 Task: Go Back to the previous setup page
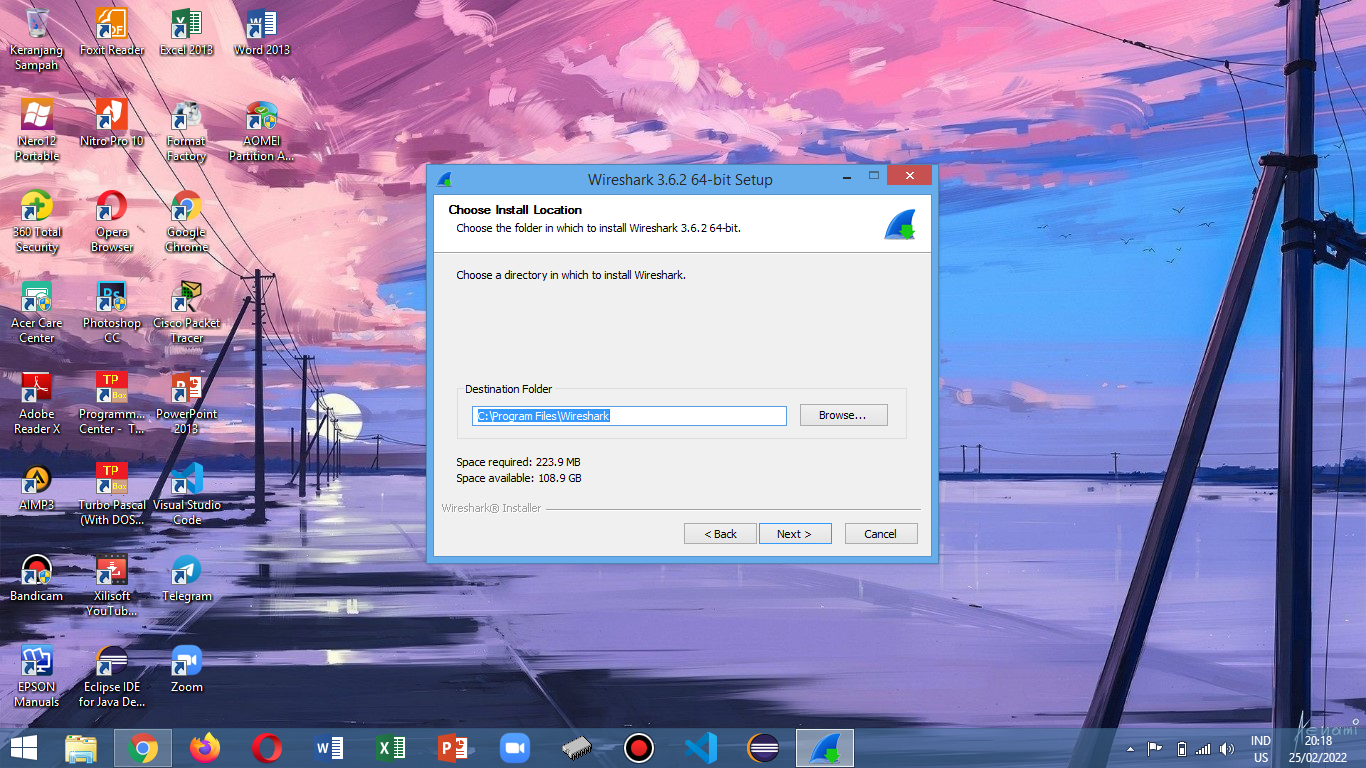720,534
